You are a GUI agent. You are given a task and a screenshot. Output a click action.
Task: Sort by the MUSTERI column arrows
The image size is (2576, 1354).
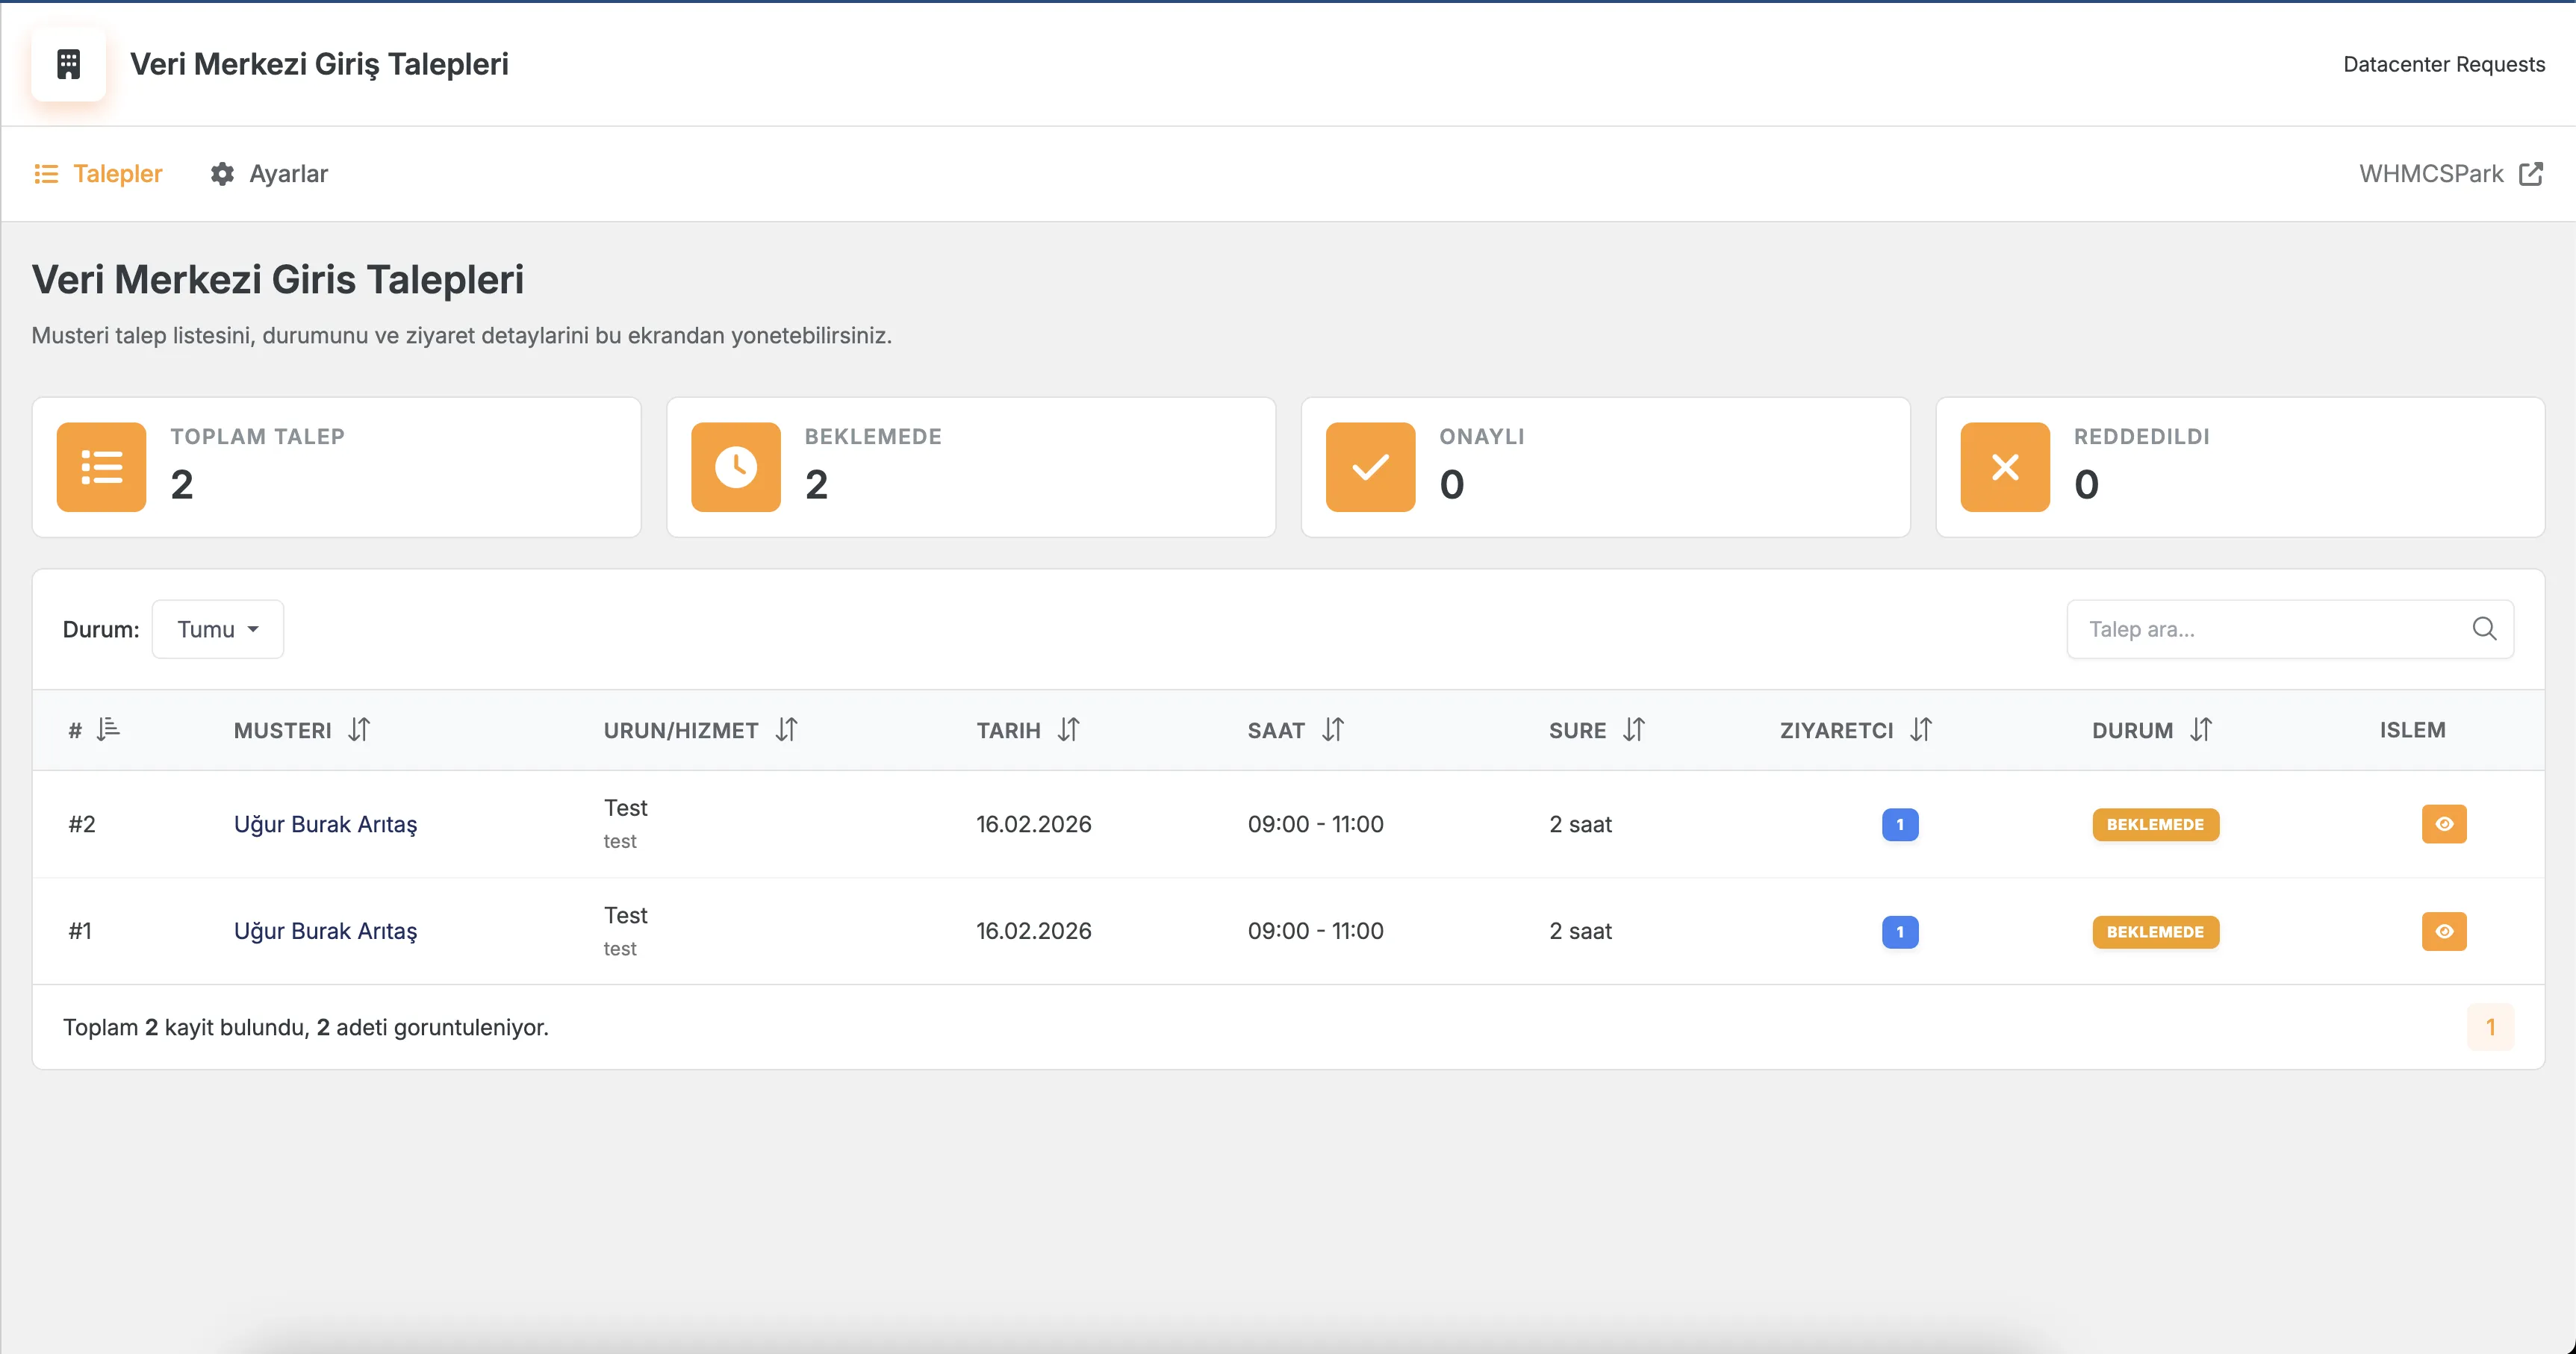coord(359,730)
